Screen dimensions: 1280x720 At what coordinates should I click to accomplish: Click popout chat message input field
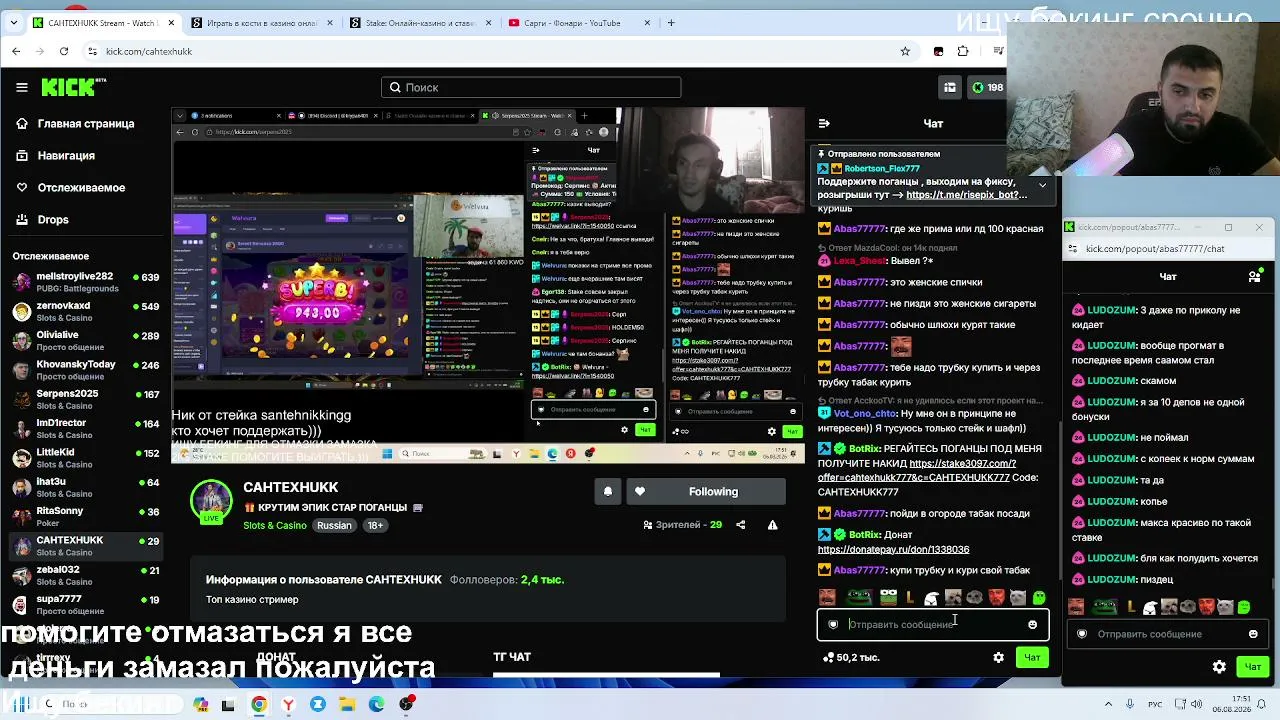coord(1167,634)
